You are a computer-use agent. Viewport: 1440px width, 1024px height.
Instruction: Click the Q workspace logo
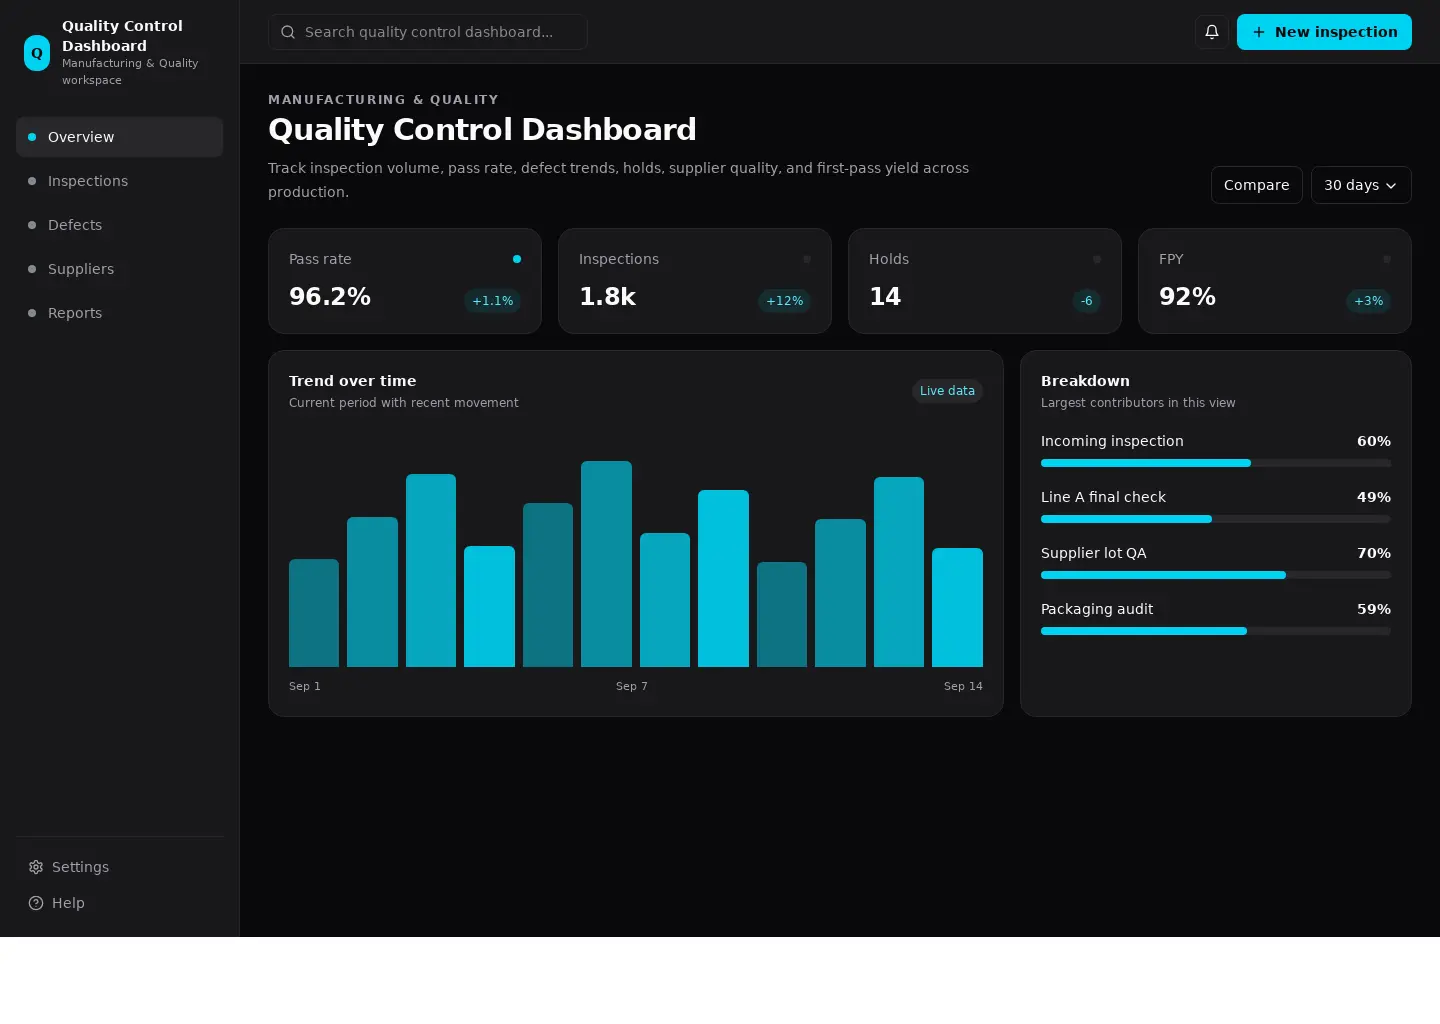(37, 53)
